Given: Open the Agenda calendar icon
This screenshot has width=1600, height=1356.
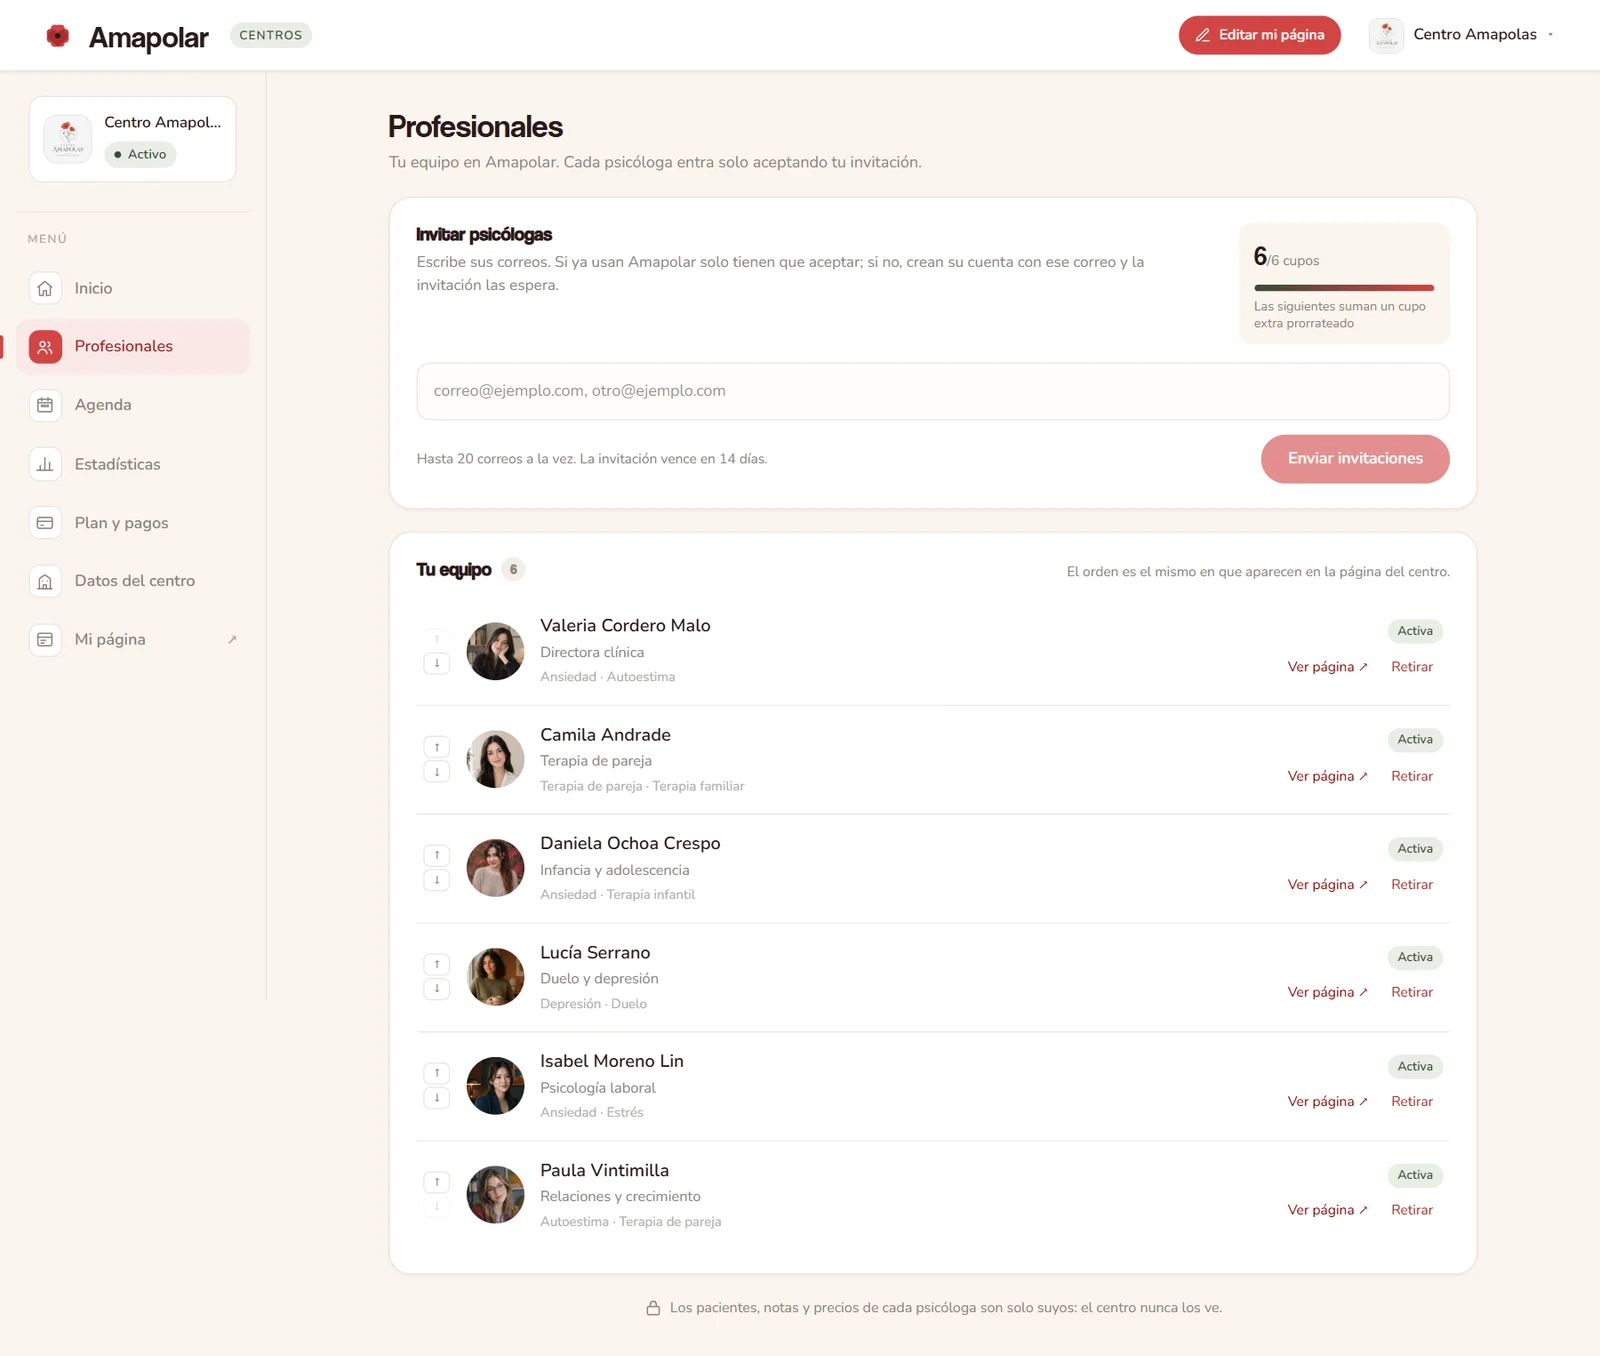Looking at the screenshot, I should [x=45, y=405].
